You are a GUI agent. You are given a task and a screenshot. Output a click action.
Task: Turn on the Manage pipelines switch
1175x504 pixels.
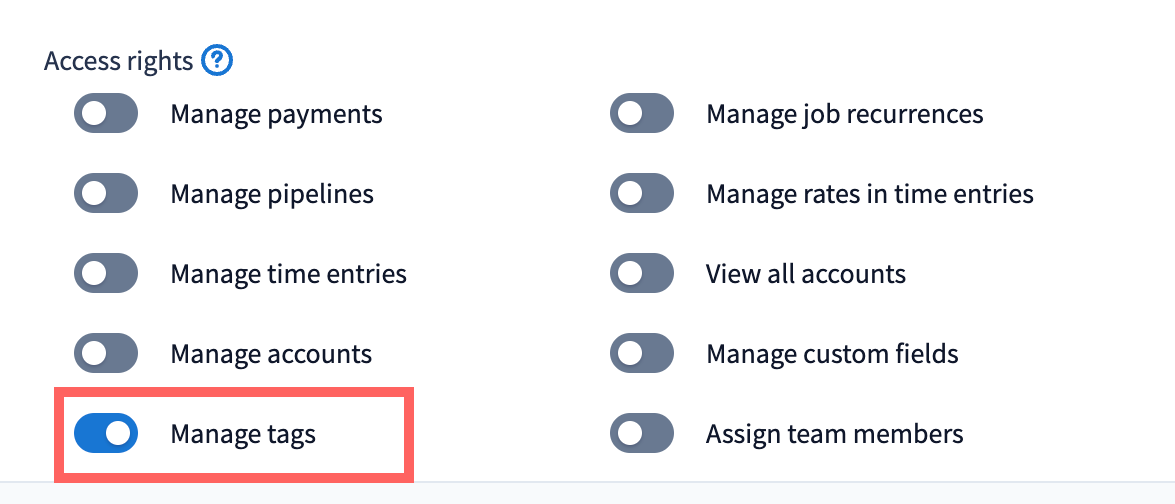(105, 194)
